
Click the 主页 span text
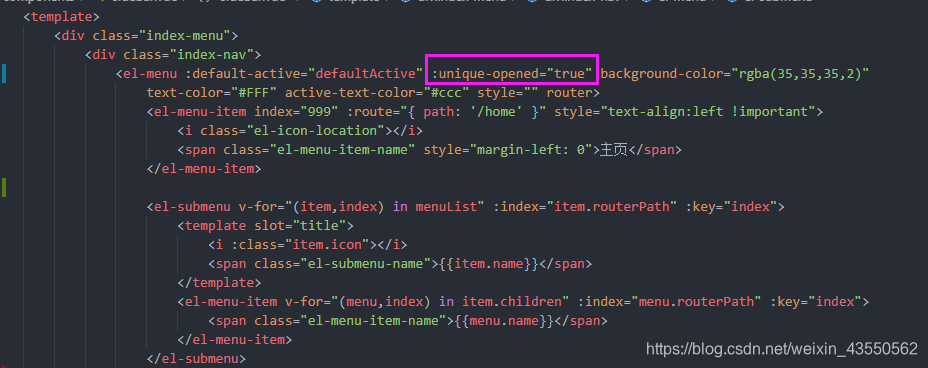pyautogui.click(x=613, y=150)
